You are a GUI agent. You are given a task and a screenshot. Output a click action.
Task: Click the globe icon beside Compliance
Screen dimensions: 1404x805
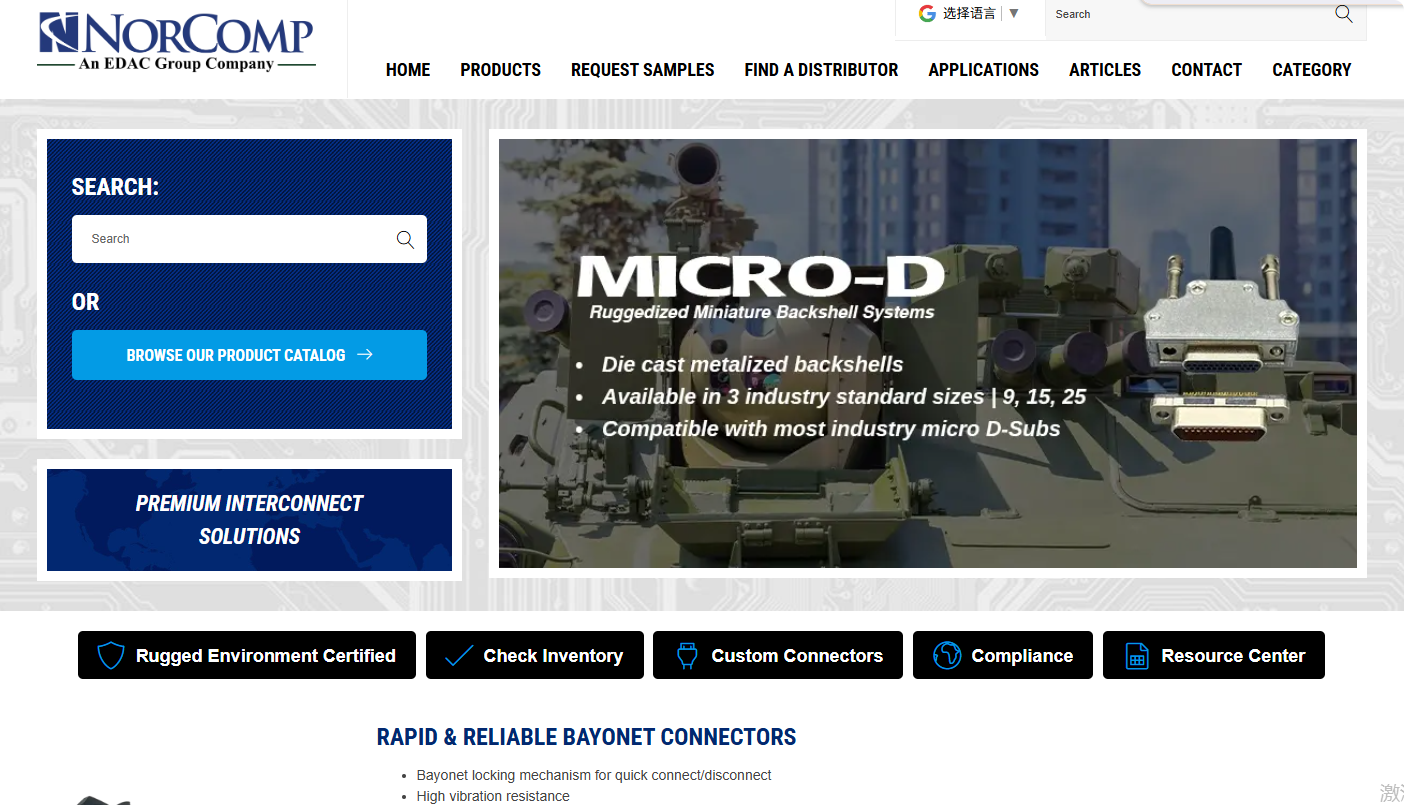pos(946,655)
